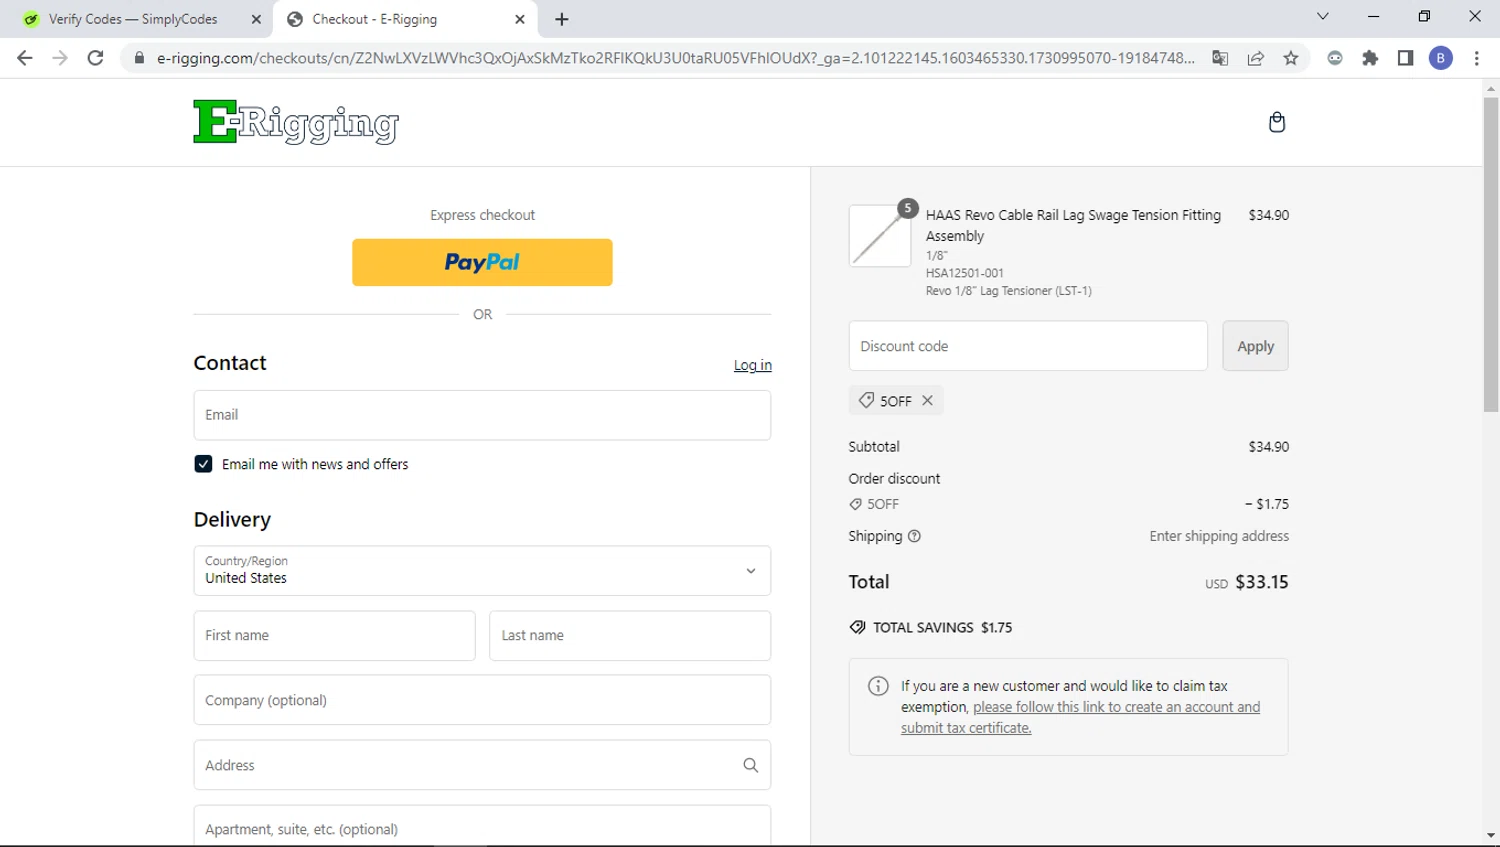Pay with the PayPal express button
Viewport: 1500px width, 847px height.
pyautogui.click(x=482, y=262)
